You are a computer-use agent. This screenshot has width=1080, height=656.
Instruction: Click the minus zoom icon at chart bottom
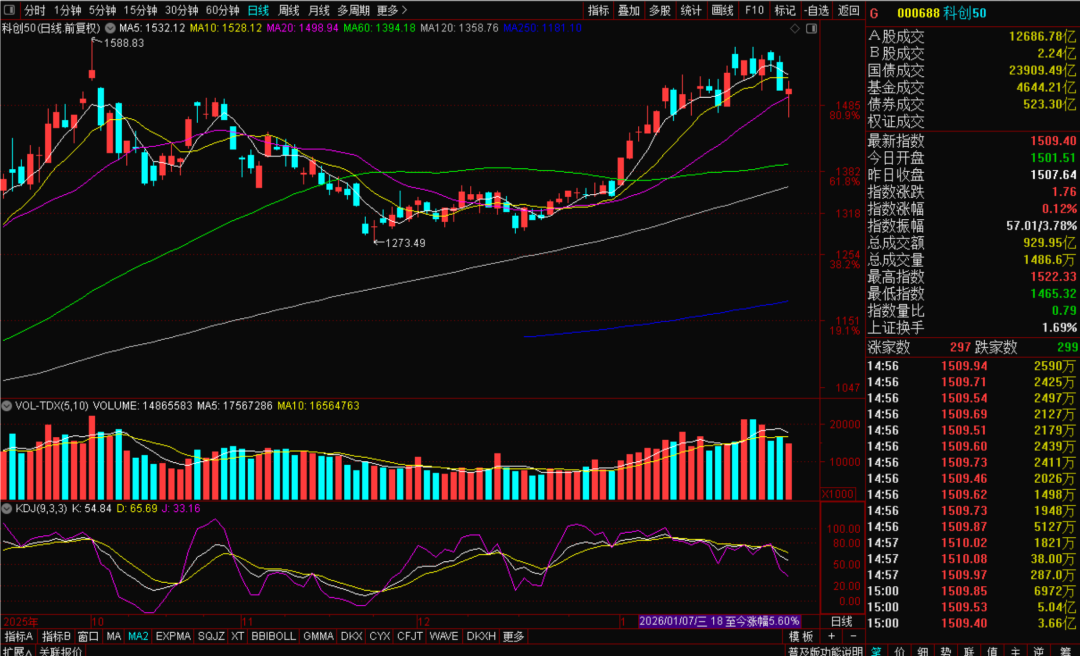pos(855,636)
